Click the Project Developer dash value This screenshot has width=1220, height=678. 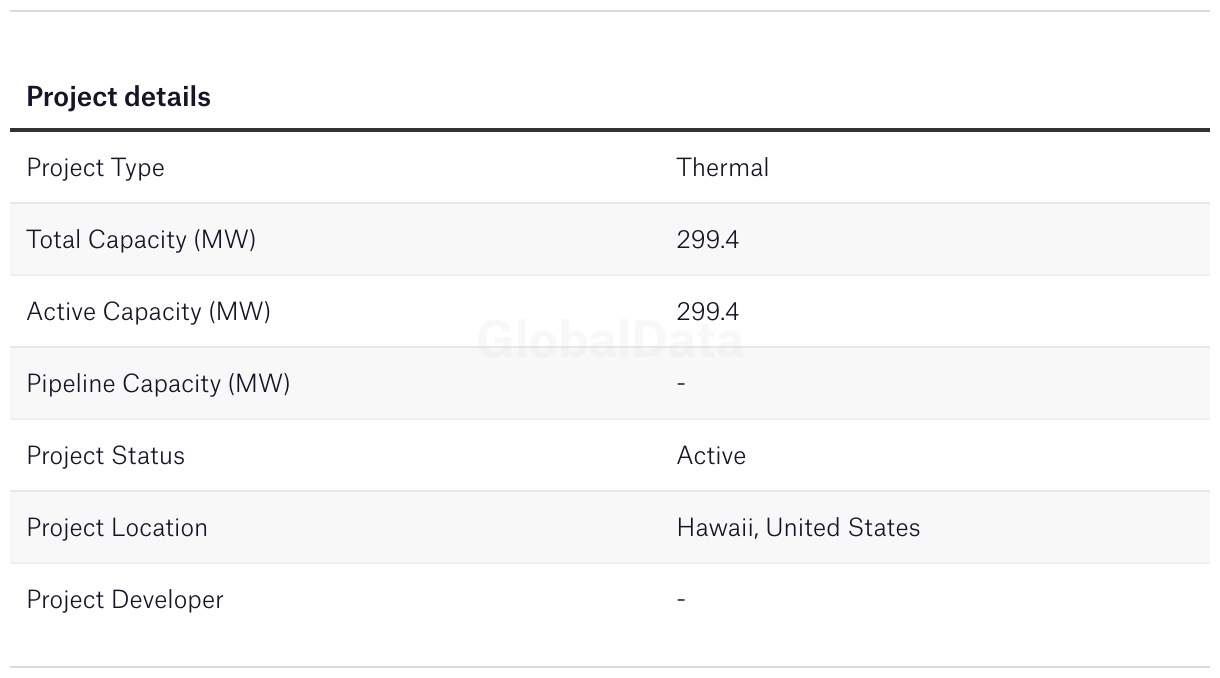pos(681,600)
